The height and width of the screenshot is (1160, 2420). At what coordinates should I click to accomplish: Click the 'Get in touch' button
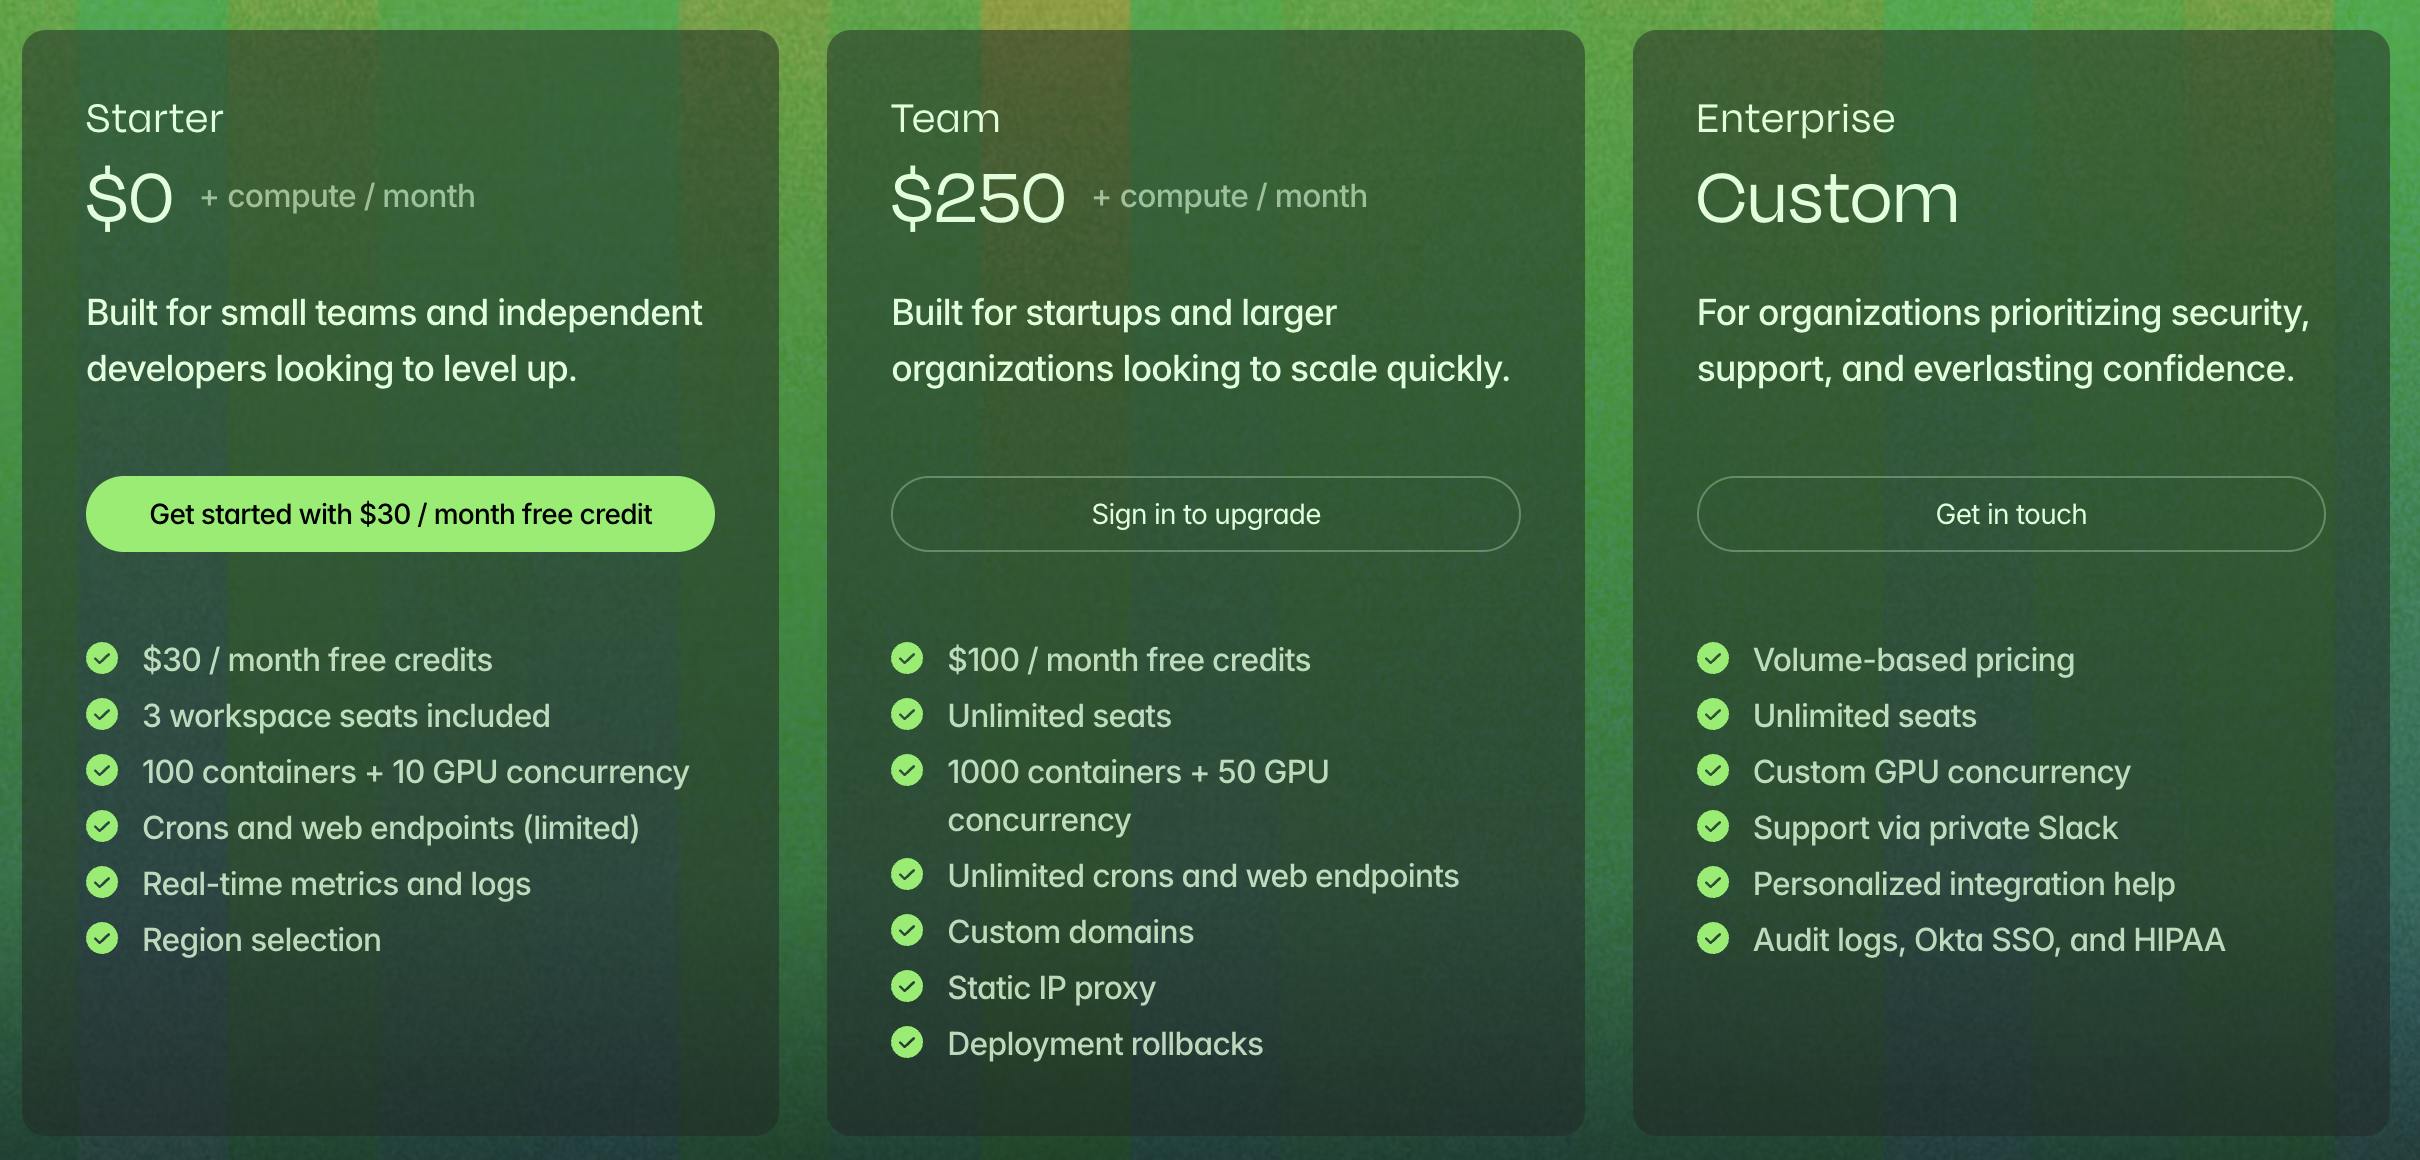tap(2010, 514)
